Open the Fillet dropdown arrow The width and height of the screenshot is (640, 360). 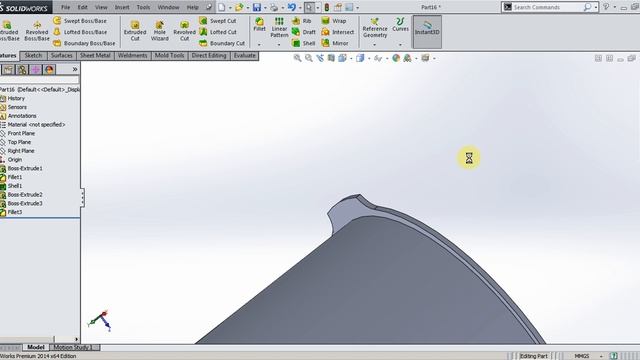pos(259,44)
